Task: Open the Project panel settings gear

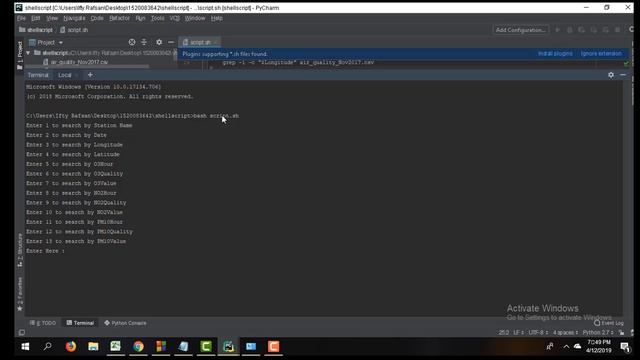Action: pyautogui.click(x=159, y=42)
